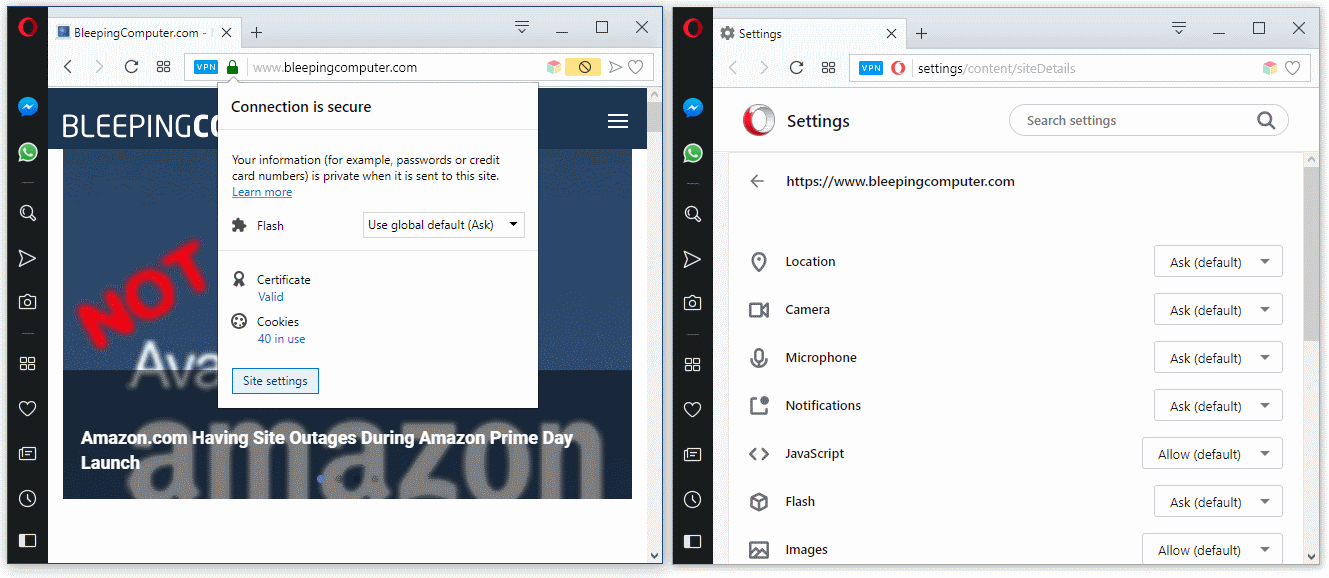Open snapshot camera in Settings window sidebar

(x=692, y=302)
